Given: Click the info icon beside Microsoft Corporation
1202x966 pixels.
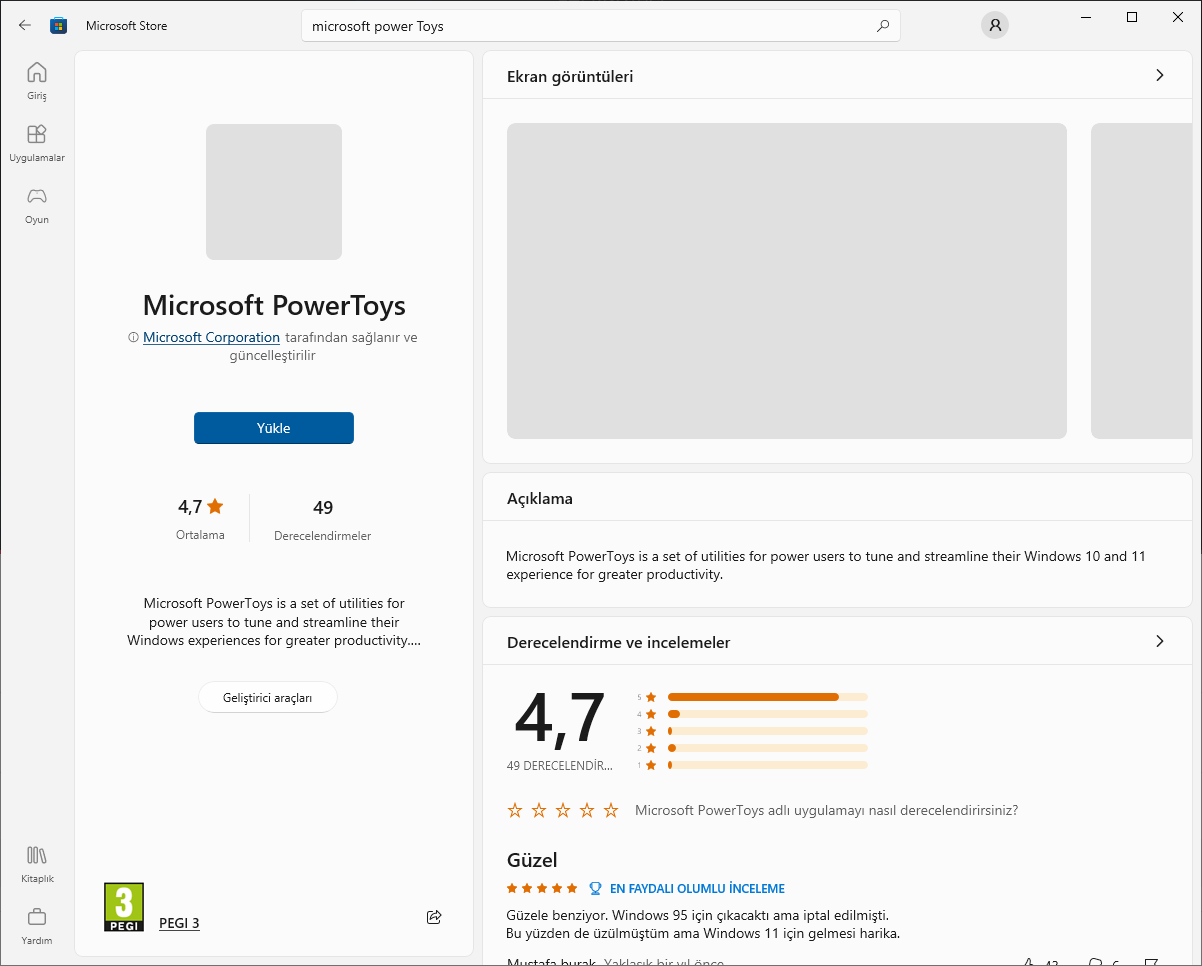Looking at the screenshot, I should pyautogui.click(x=133, y=338).
